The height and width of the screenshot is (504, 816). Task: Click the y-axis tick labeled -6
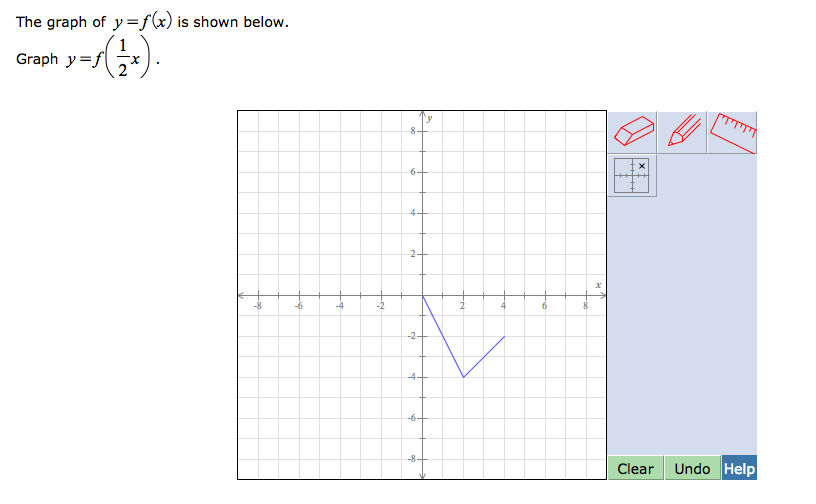pyautogui.click(x=422, y=418)
